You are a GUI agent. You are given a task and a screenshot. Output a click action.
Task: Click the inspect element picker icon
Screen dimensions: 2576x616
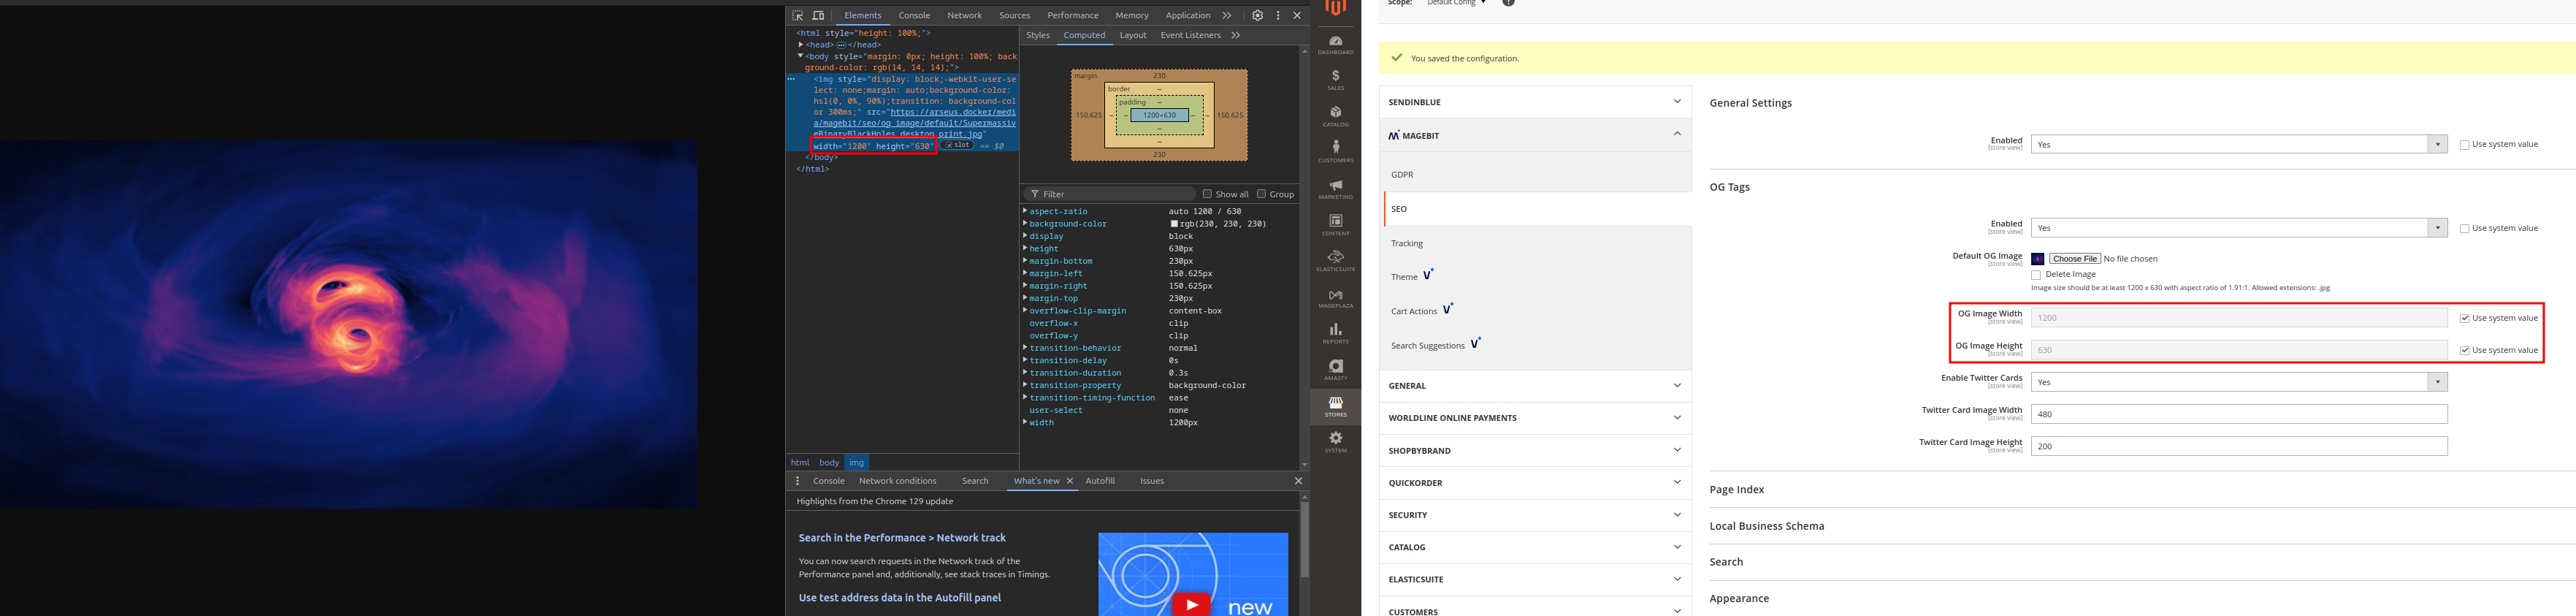[797, 16]
